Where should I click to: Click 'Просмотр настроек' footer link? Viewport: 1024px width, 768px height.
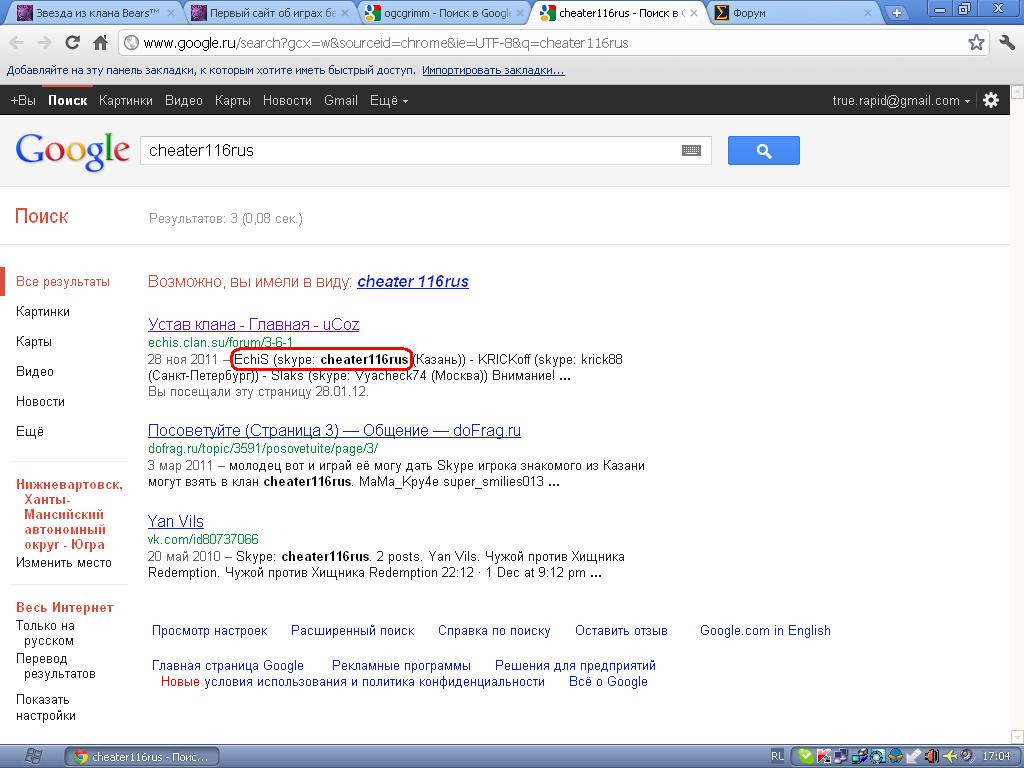tap(210, 630)
